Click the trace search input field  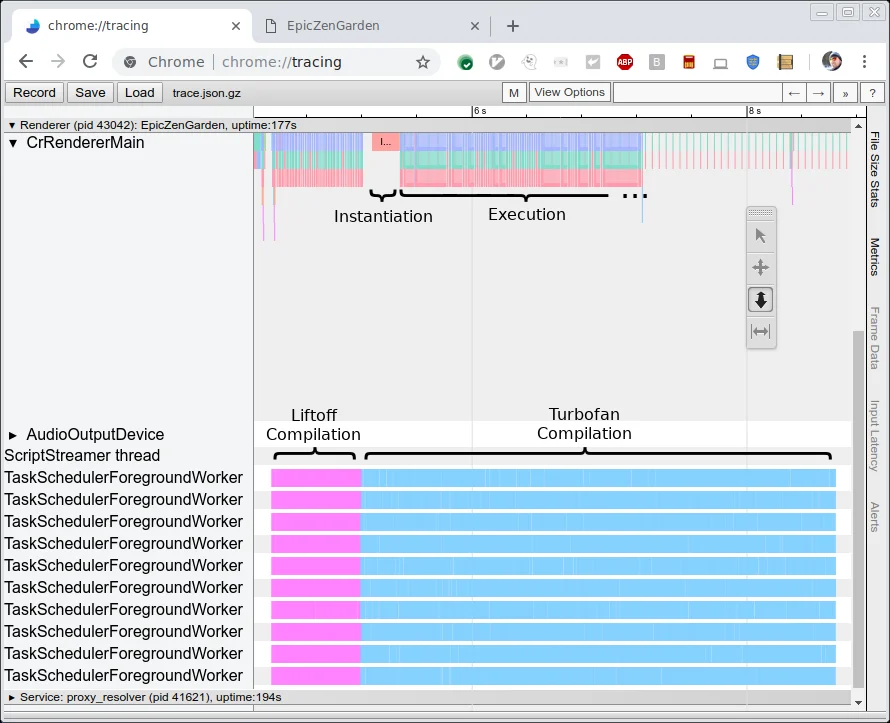click(x=696, y=93)
